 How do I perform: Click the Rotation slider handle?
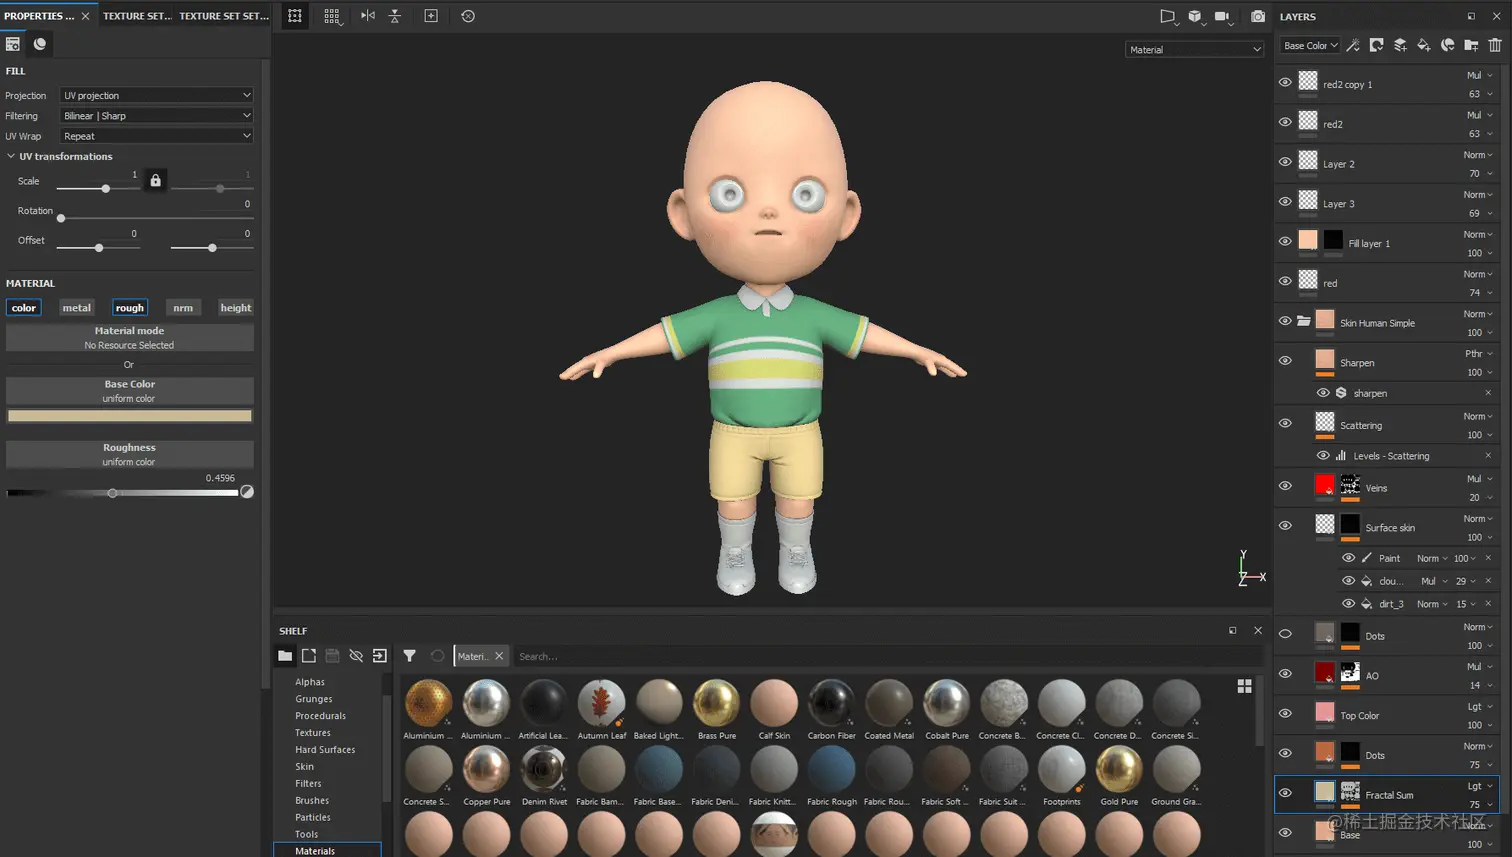coord(61,218)
